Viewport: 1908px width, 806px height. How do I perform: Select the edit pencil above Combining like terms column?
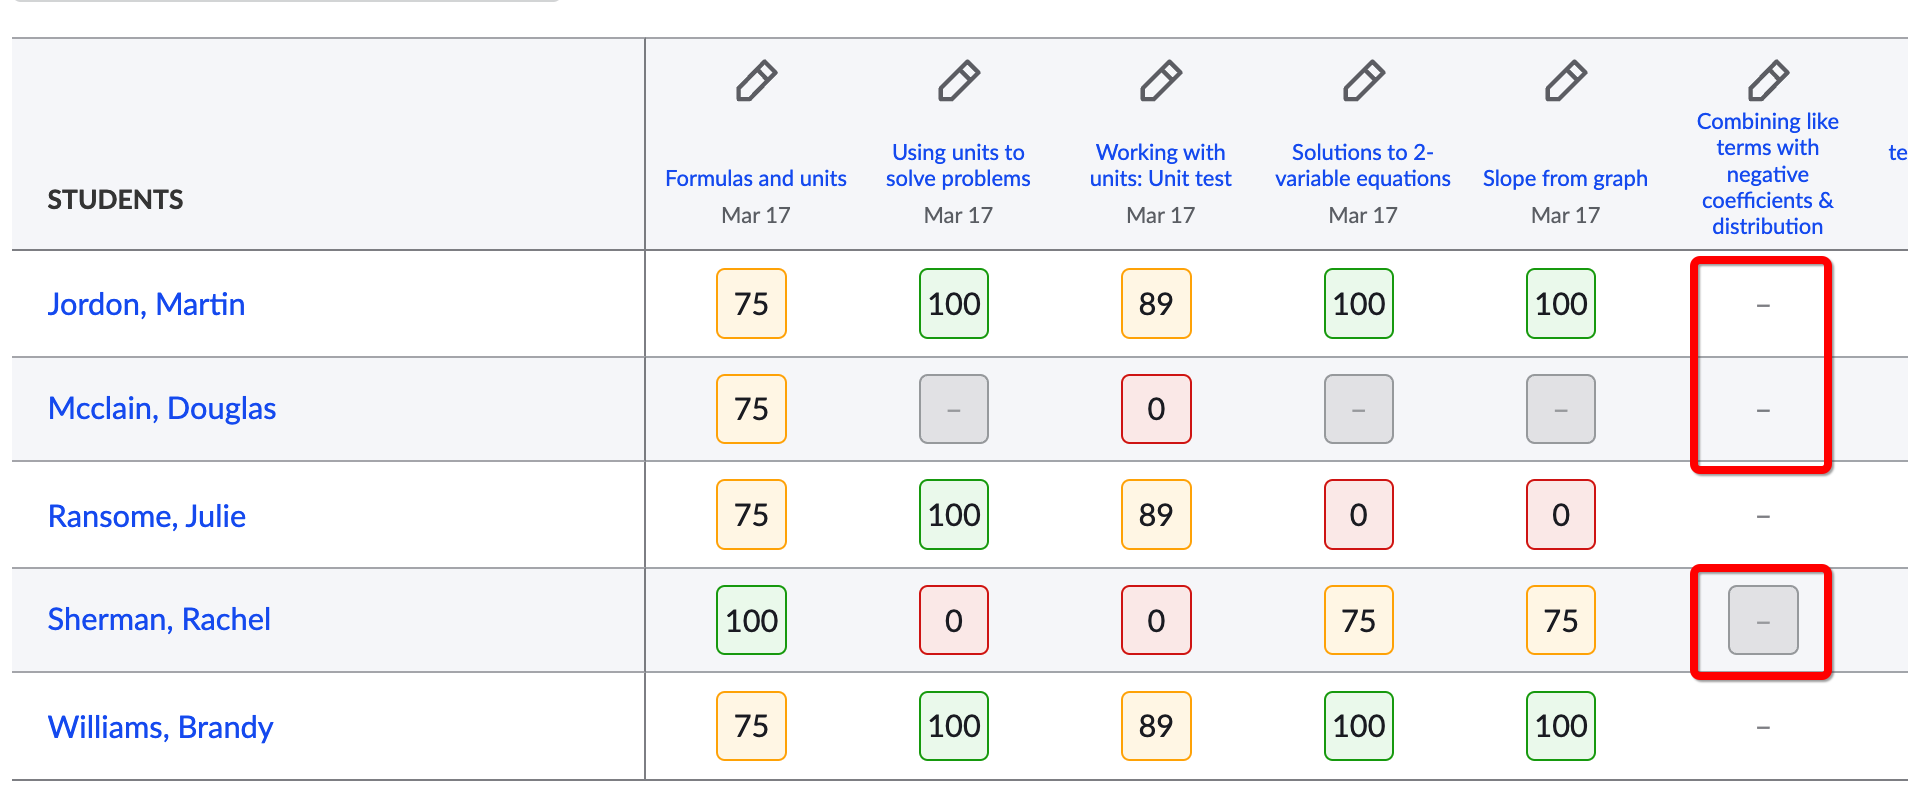click(1768, 82)
